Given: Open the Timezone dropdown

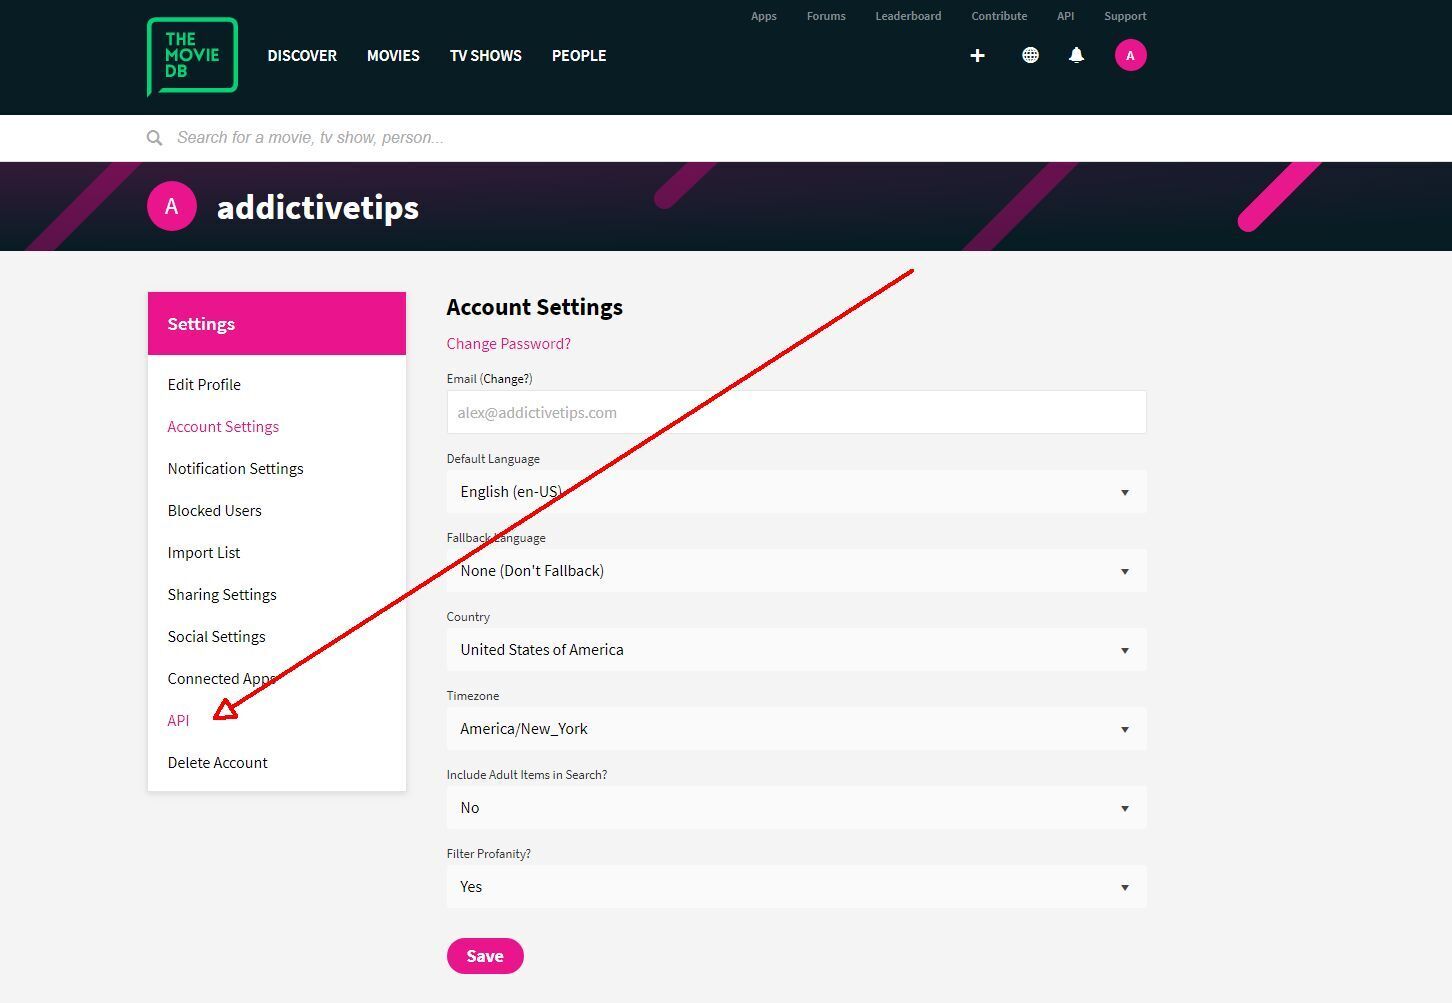Looking at the screenshot, I should [795, 729].
